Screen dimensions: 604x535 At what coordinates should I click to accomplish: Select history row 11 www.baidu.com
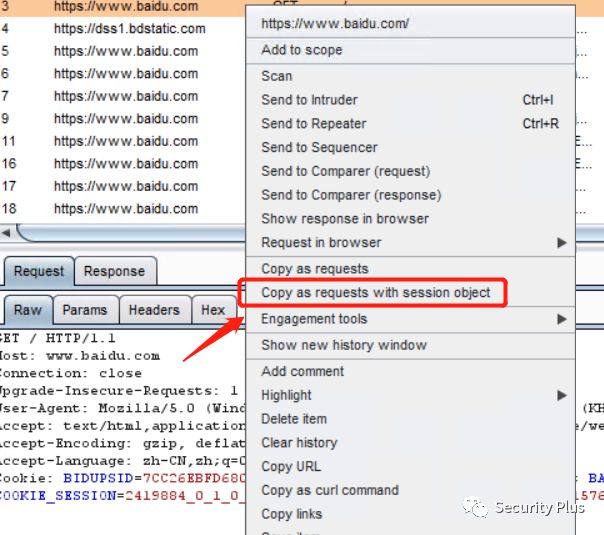point(122,141)
